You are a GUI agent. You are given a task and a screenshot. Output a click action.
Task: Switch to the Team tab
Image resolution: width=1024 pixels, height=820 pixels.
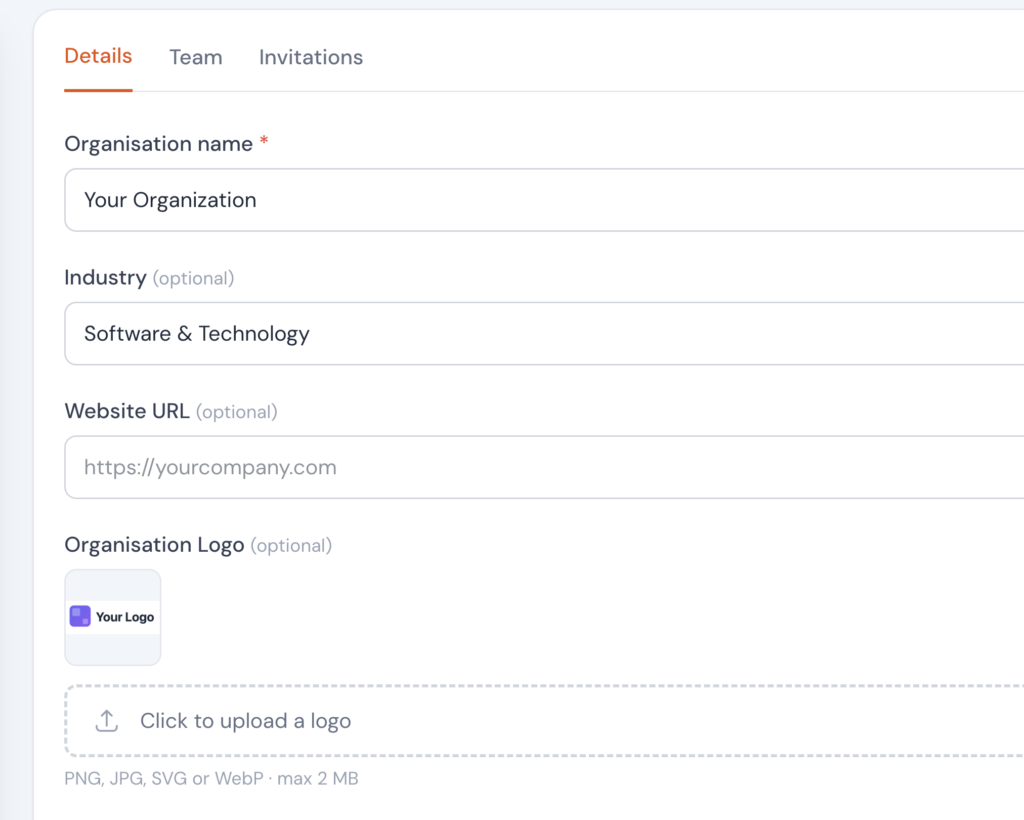[196, 57]
